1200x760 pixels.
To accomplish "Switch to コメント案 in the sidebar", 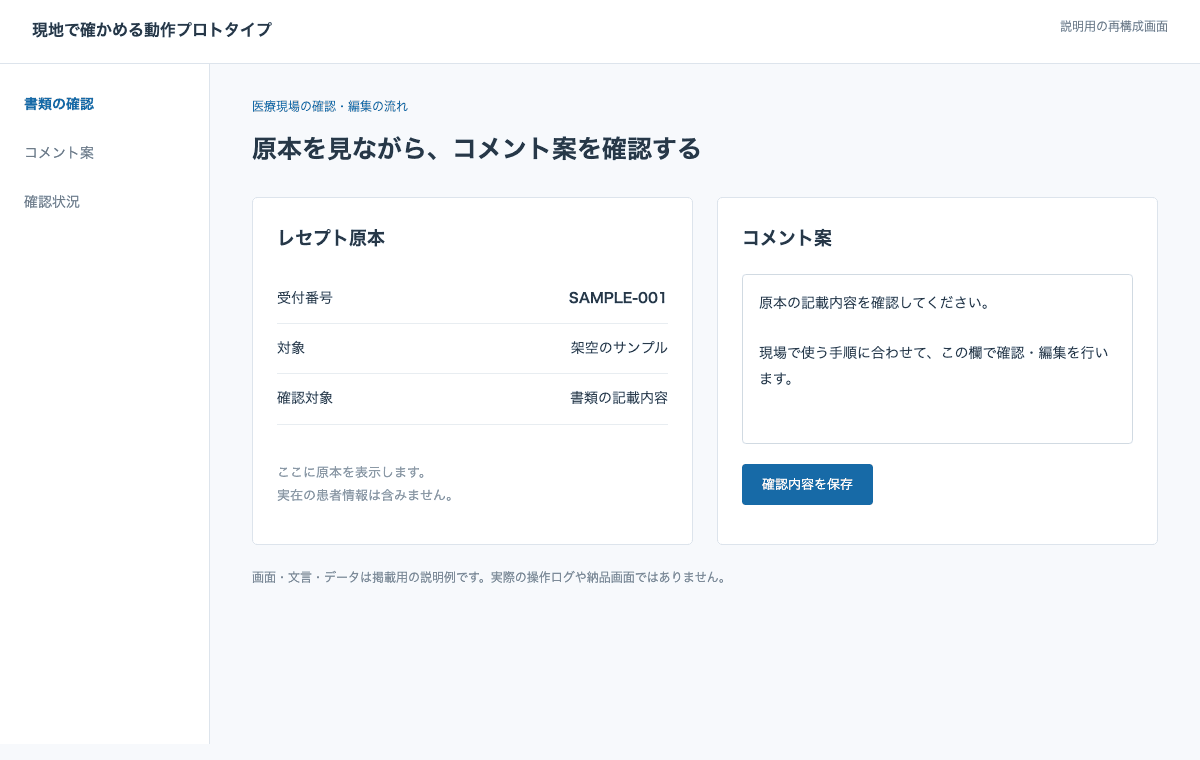I will pyautogui.click(x=59, y=153).
